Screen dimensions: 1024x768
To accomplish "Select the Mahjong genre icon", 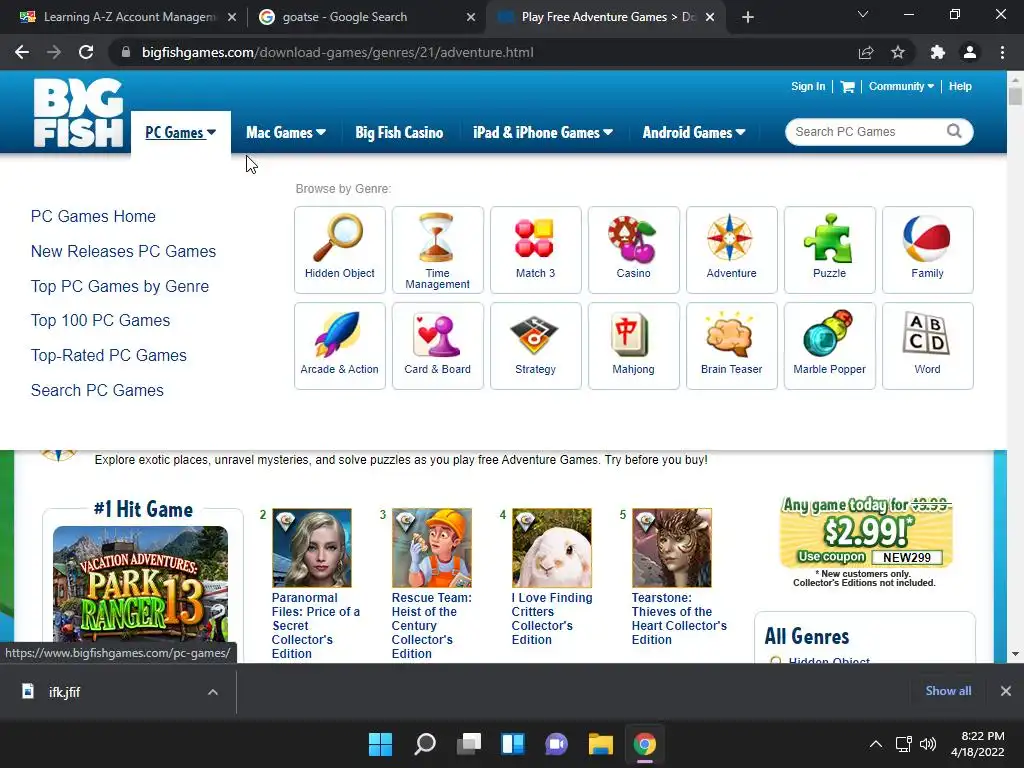I will 633,345.
